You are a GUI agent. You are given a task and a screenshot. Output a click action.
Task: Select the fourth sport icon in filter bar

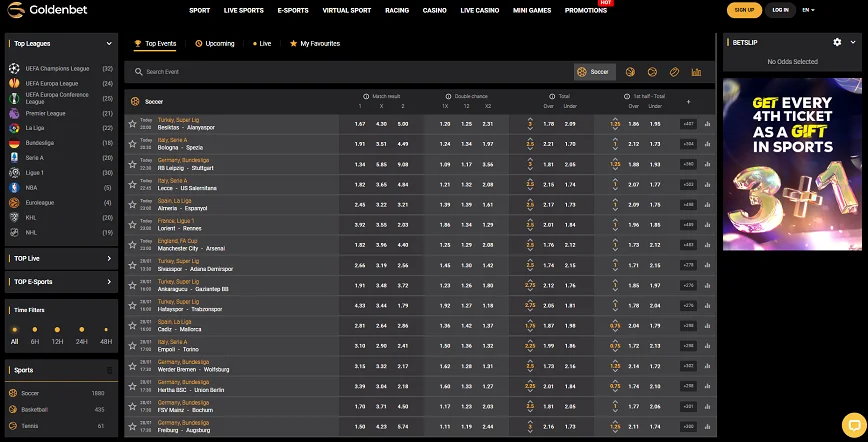pos(674,72)
